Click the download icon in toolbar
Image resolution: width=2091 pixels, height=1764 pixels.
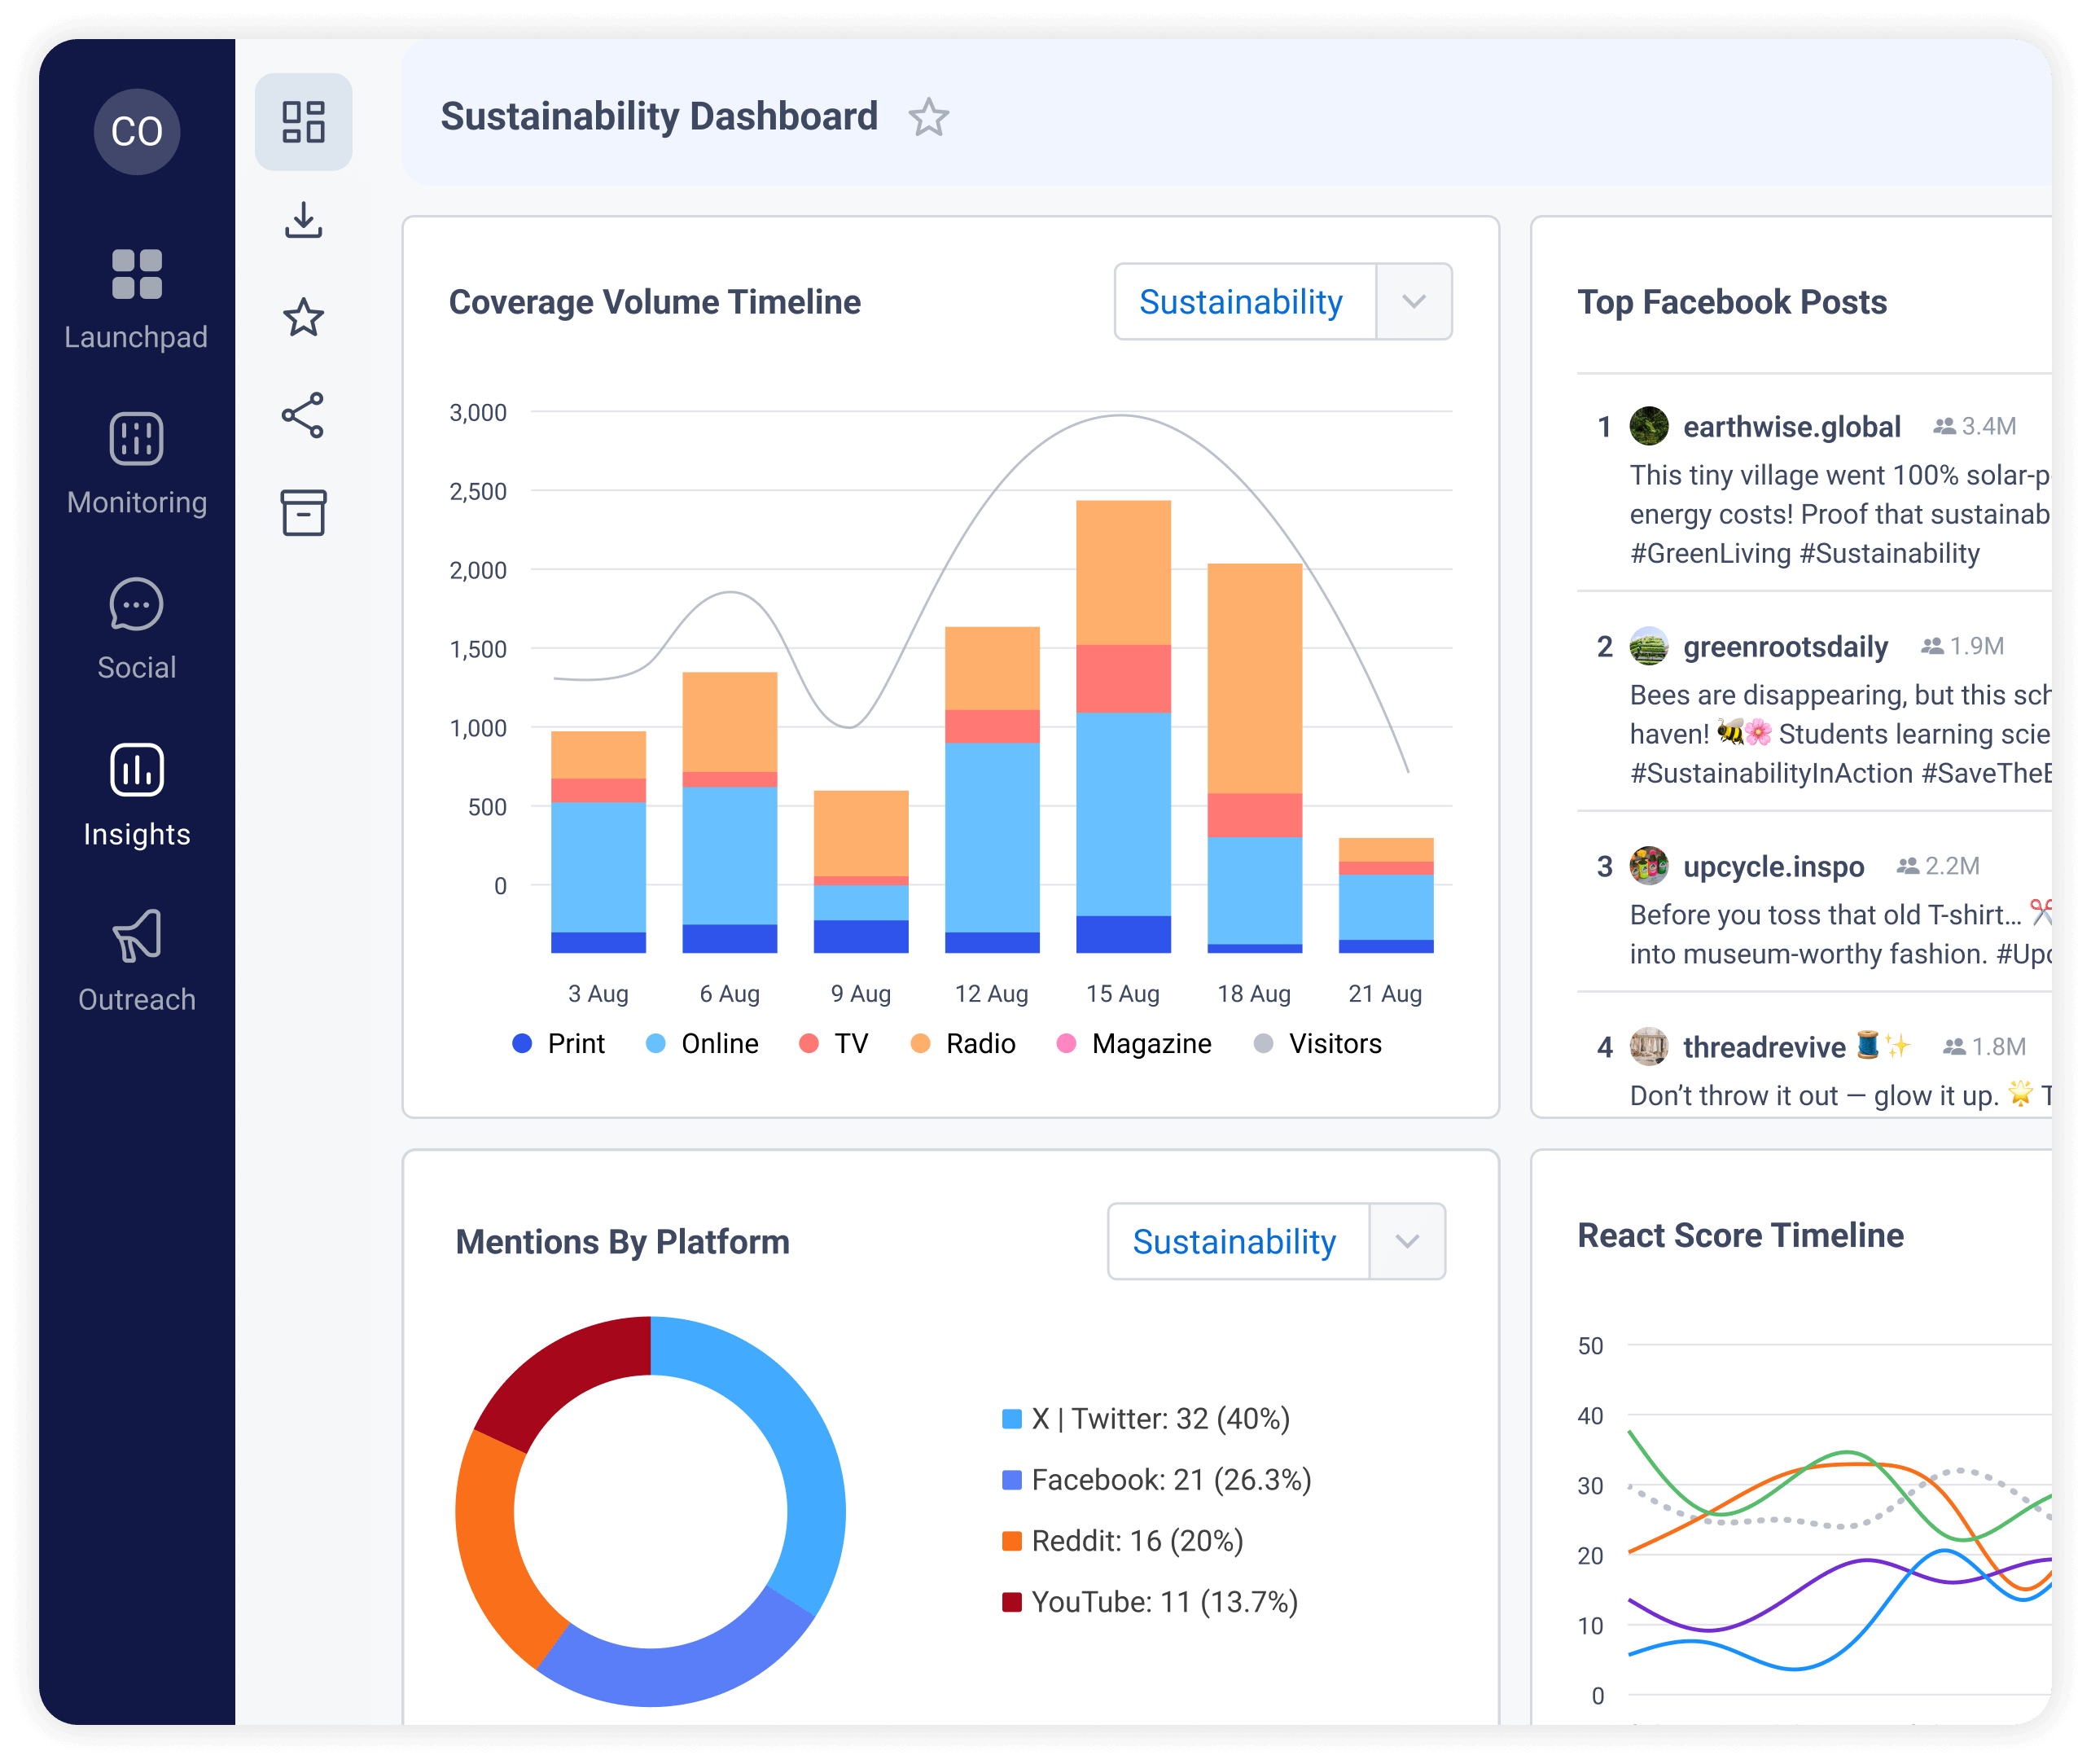pyautogui.click(x=303, y=220)
